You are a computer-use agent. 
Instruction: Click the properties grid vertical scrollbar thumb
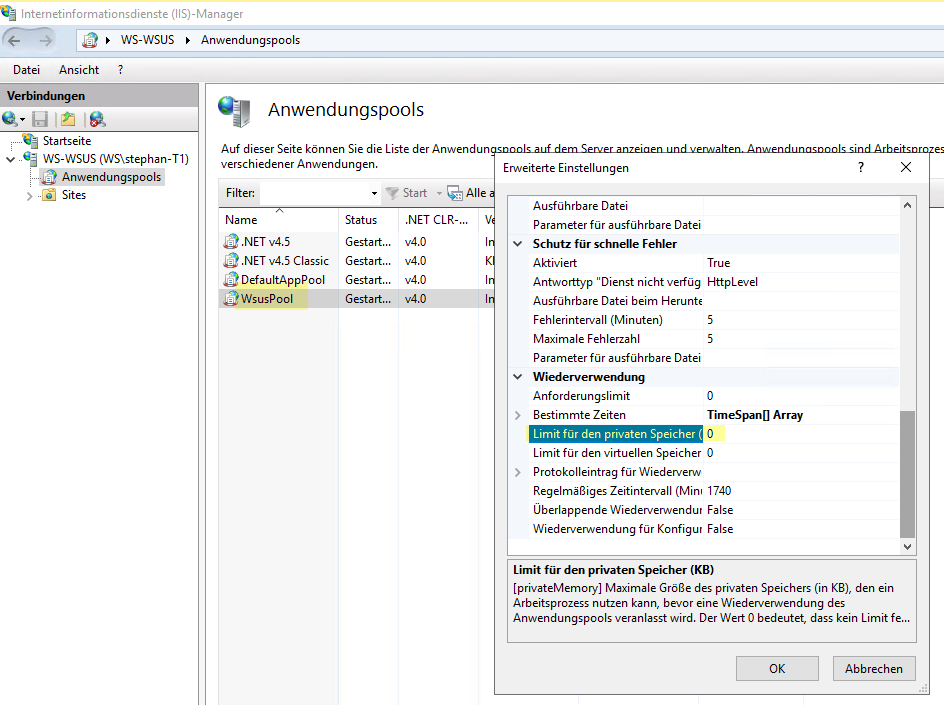click(x=907, y=474)
